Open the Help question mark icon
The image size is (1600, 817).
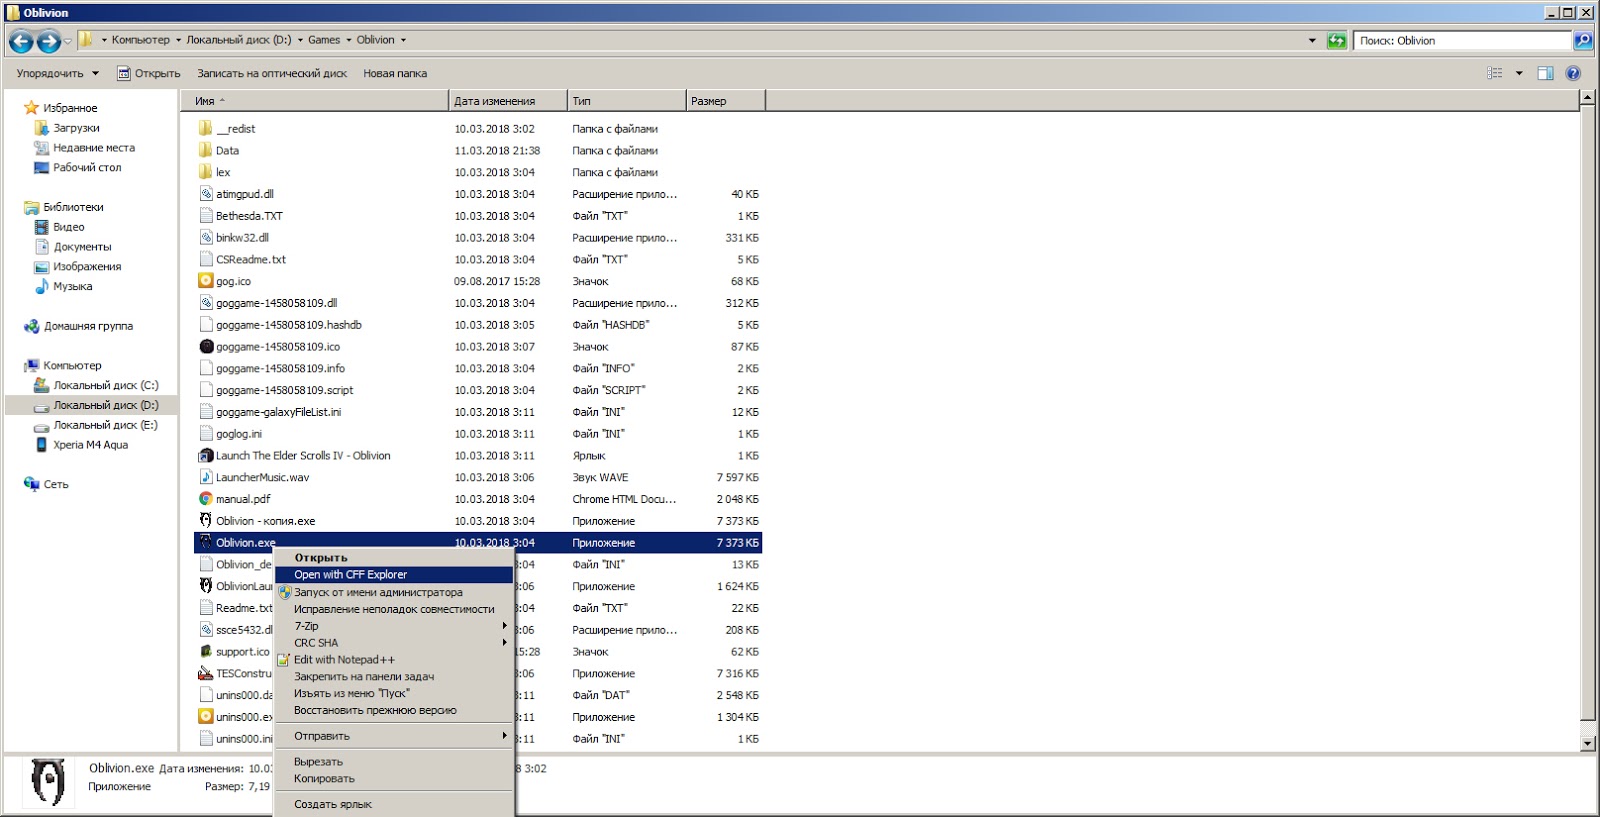pyautogui.click(x=1573, y=73)
